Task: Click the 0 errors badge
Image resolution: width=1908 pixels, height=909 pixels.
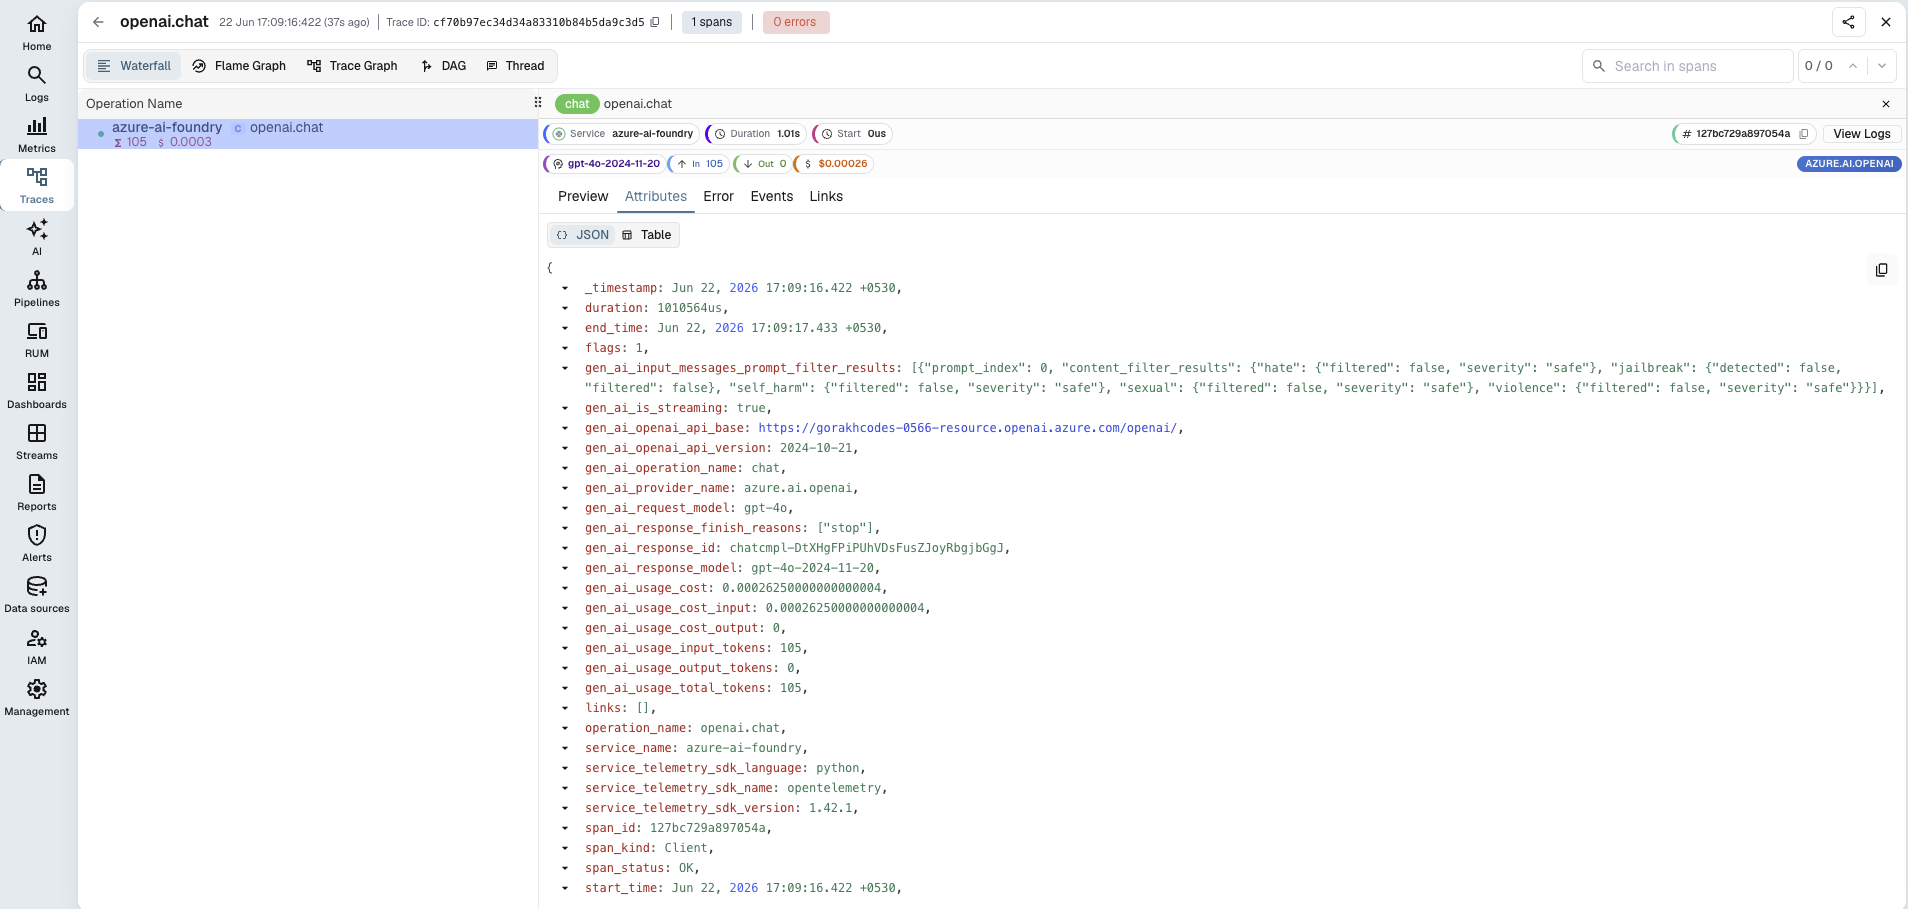Action: coord(796,22)
